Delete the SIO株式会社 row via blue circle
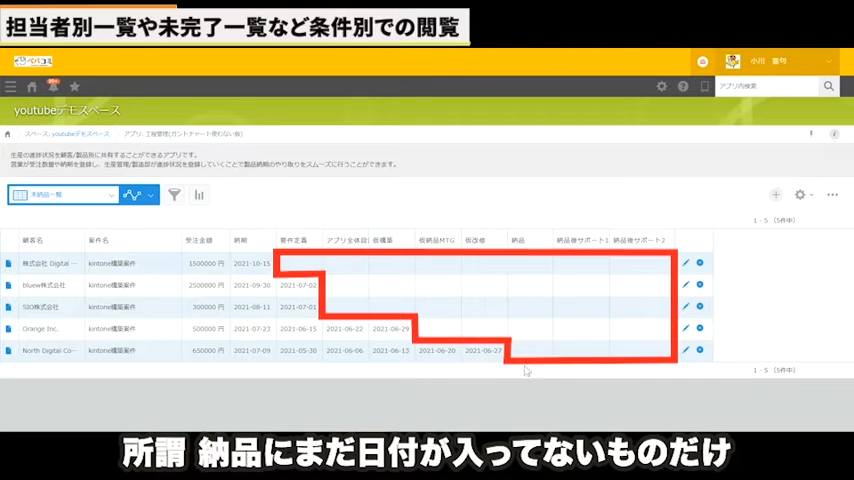 coord(700,306)
